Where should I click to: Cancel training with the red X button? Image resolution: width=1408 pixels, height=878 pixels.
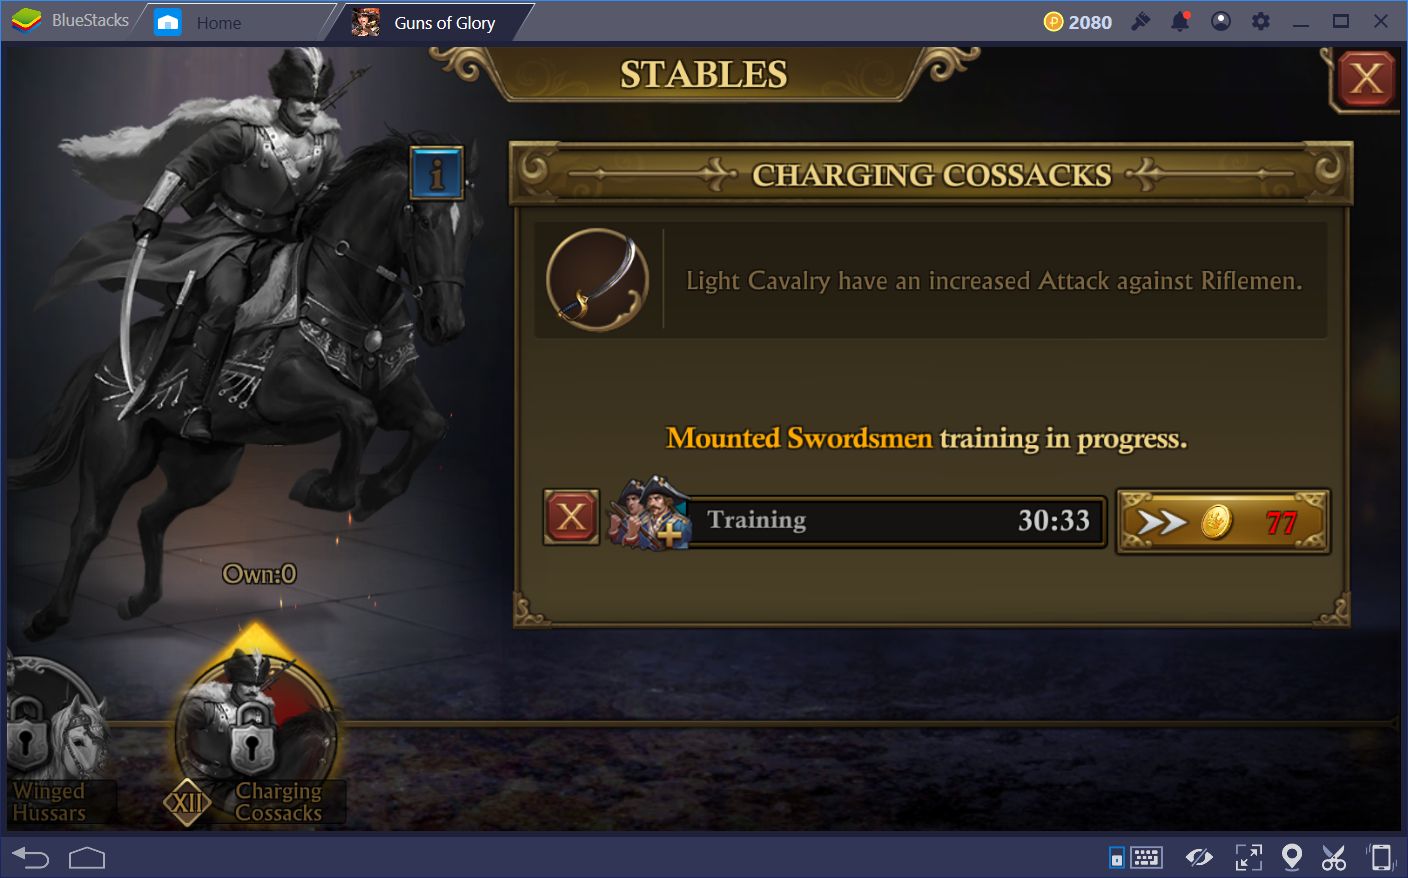click(x=571, y=517)
